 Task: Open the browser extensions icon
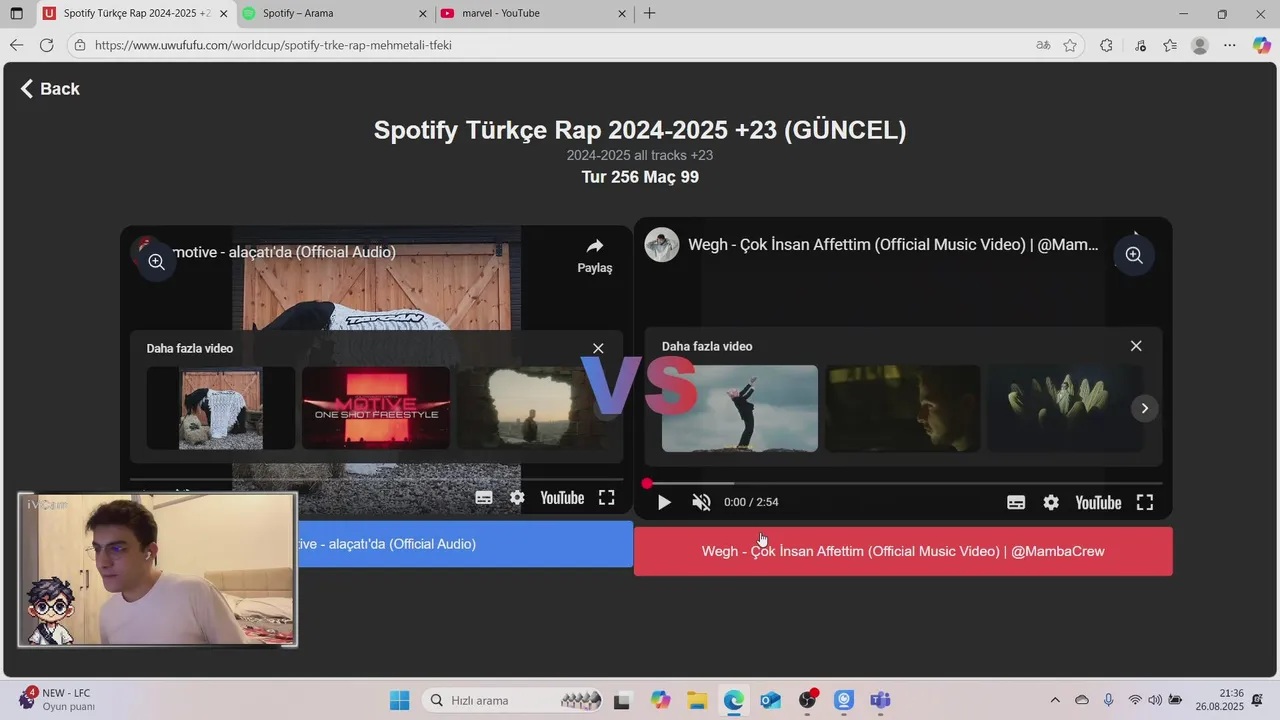(1106, 45)
